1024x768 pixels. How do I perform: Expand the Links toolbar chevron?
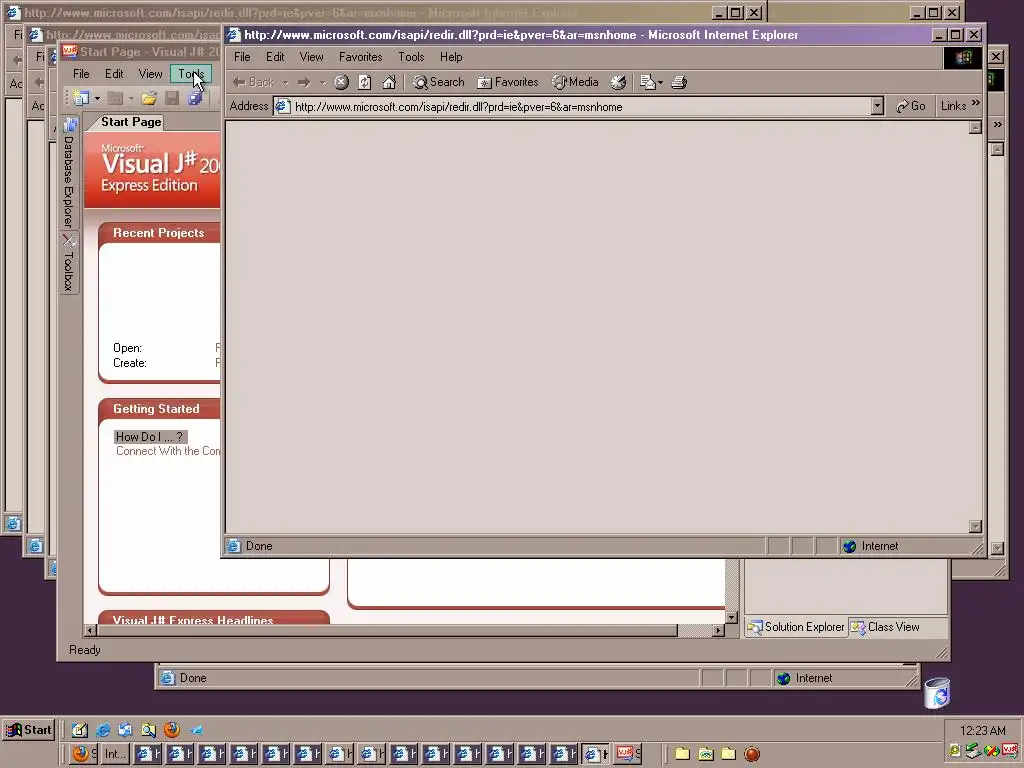pos(976,103)
